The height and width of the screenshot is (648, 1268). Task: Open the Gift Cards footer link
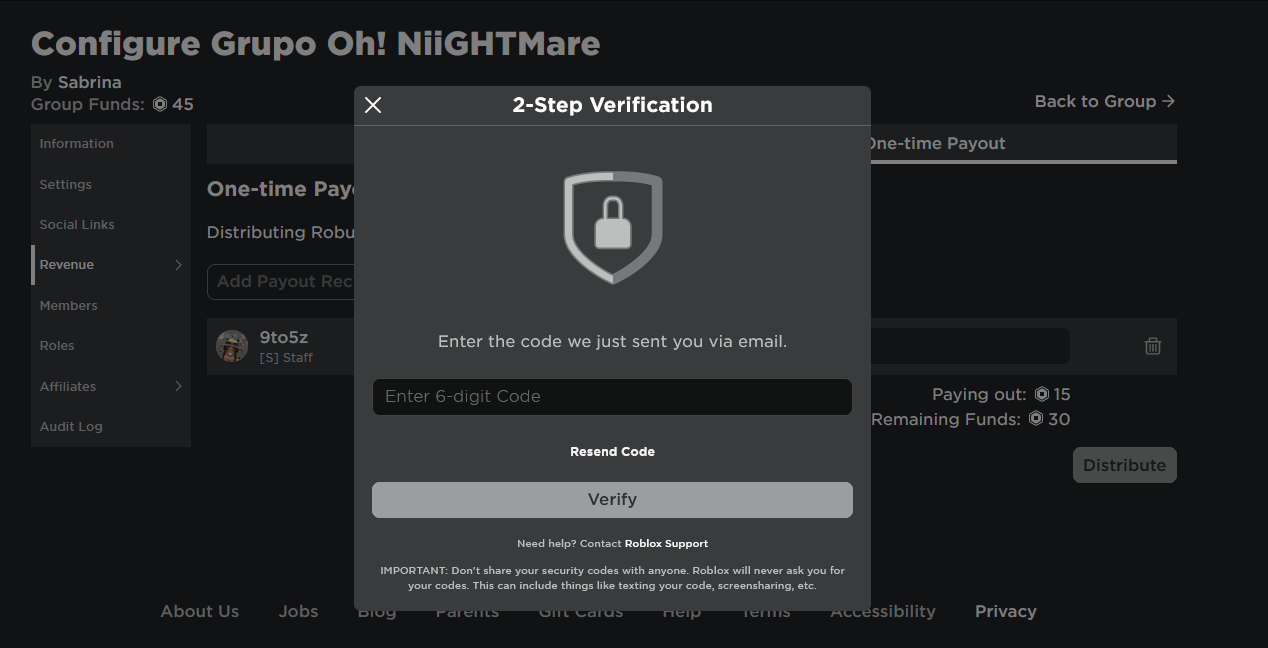coord(580,611)
